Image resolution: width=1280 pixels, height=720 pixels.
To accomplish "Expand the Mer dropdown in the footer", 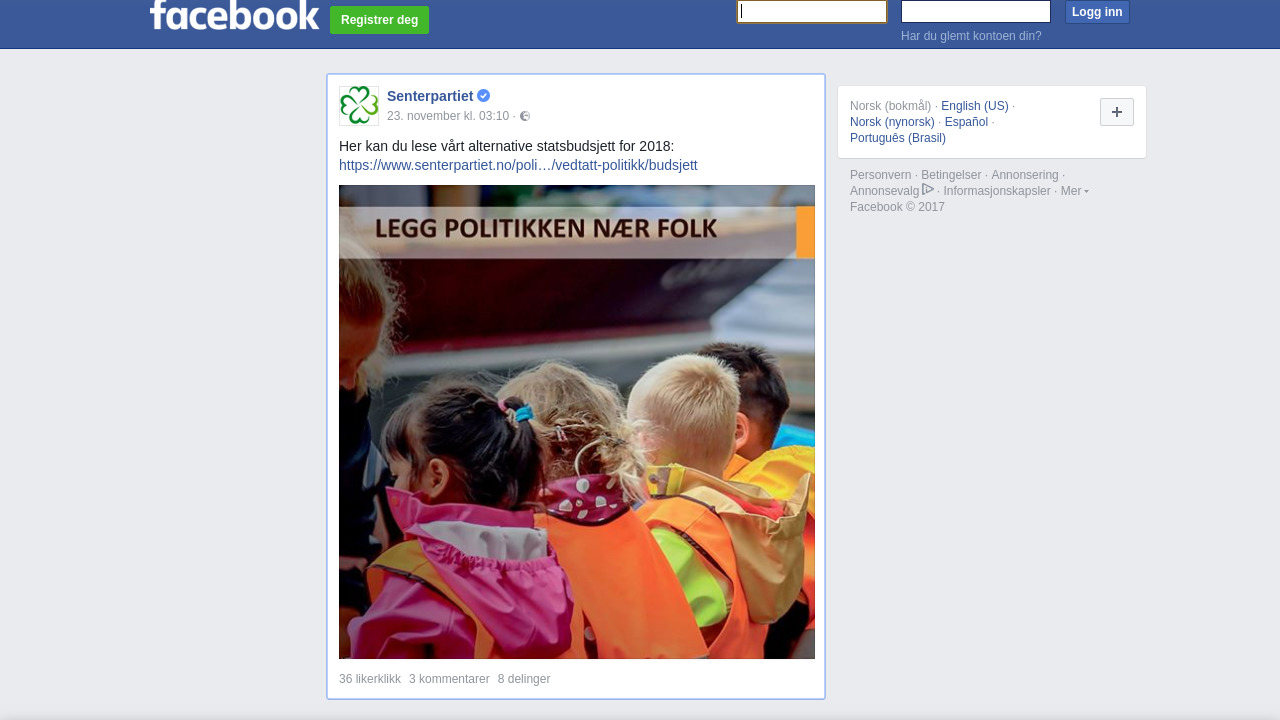I will 1075,191.
